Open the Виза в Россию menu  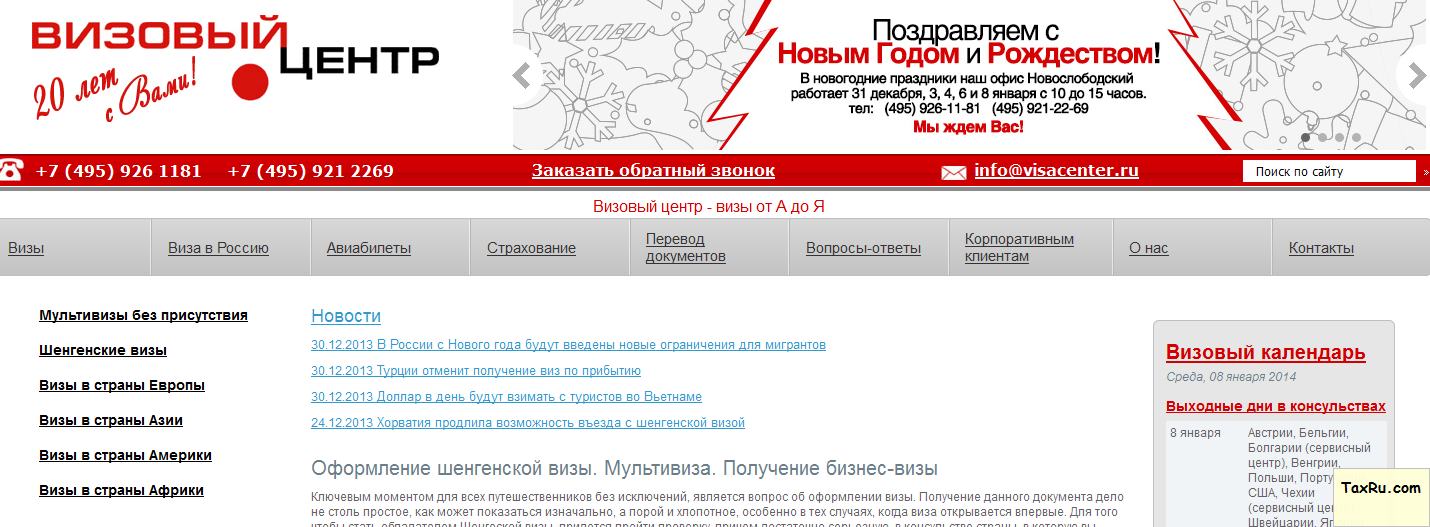[x=218, y=248]
